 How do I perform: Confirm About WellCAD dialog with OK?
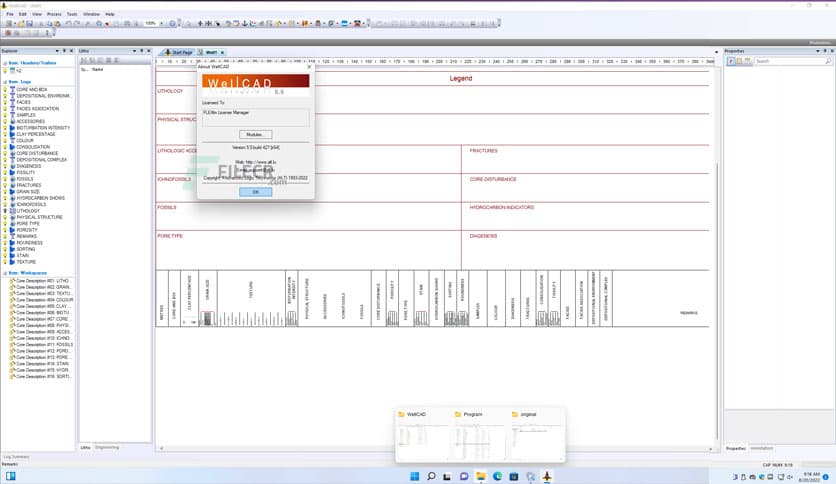click(x=255, y=192)
